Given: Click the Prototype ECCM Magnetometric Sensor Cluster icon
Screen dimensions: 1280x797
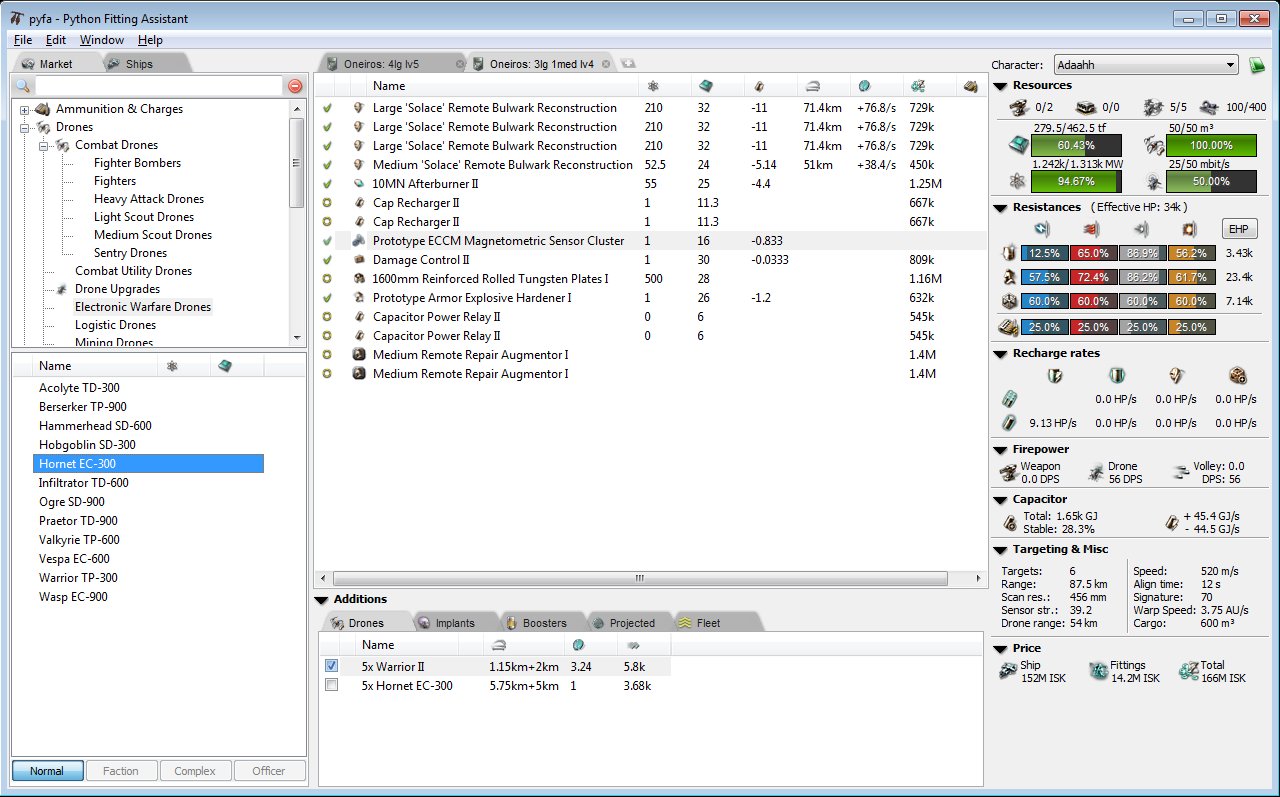Looking at the screenshot, I should click(359, 241).
